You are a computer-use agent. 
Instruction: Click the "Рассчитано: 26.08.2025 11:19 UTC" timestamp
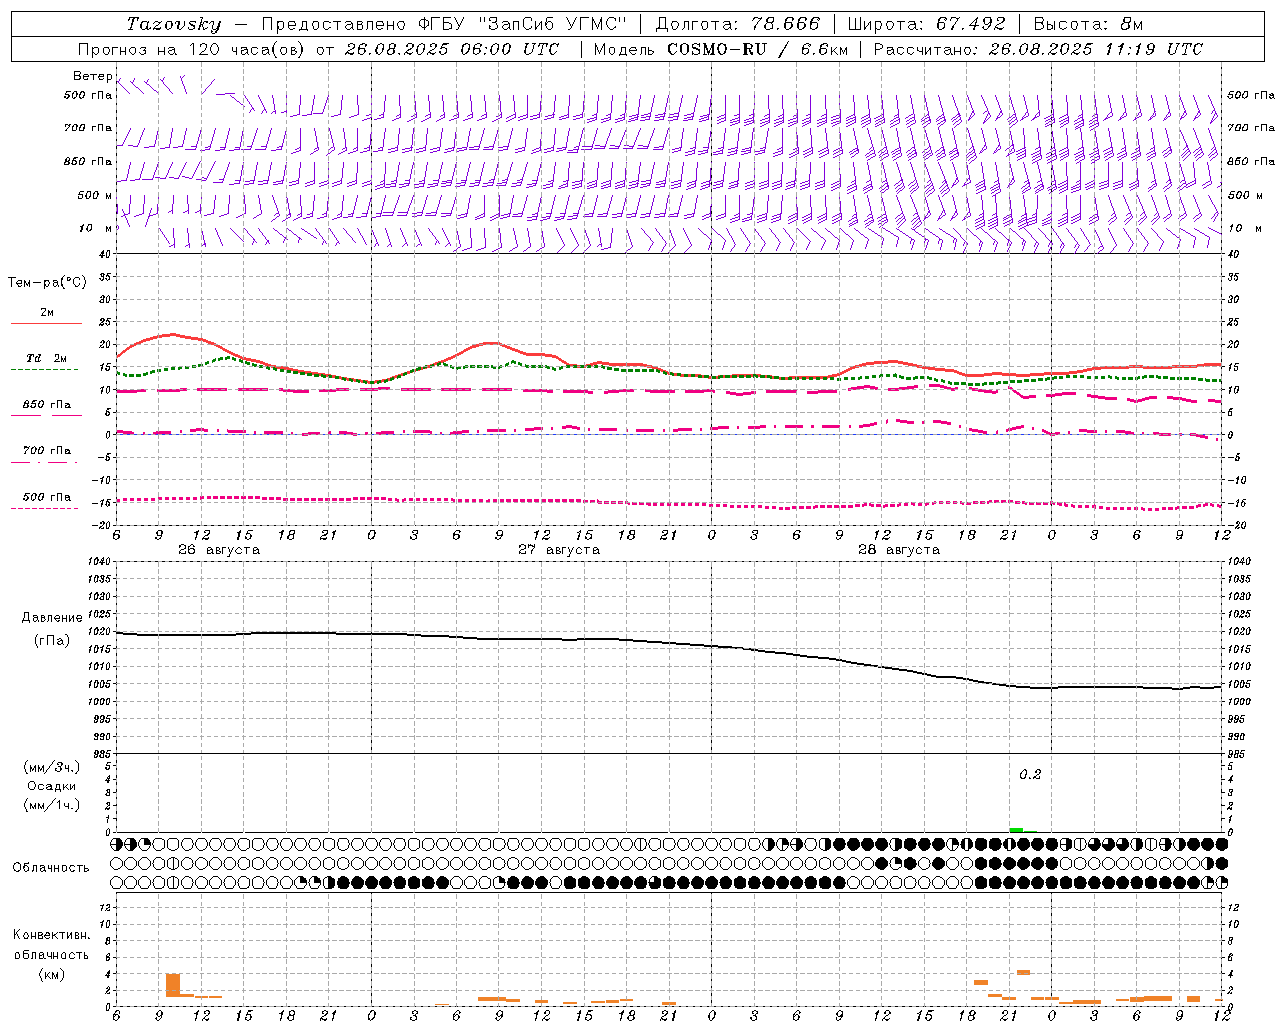coord(1038,49)
